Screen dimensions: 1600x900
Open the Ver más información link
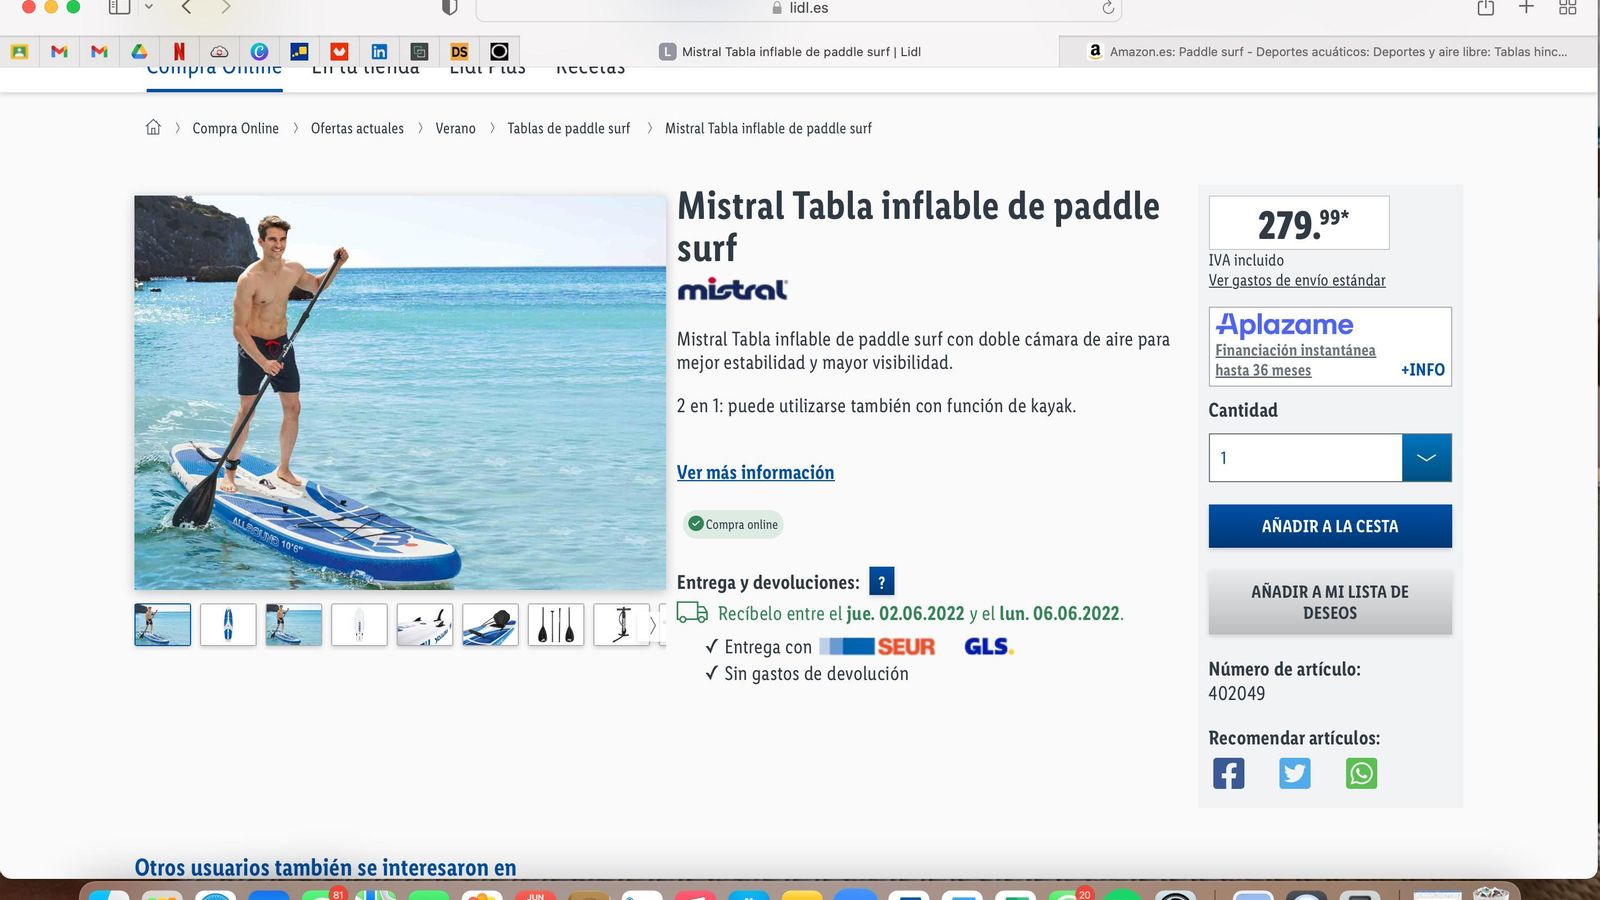[x=756, y=472]
